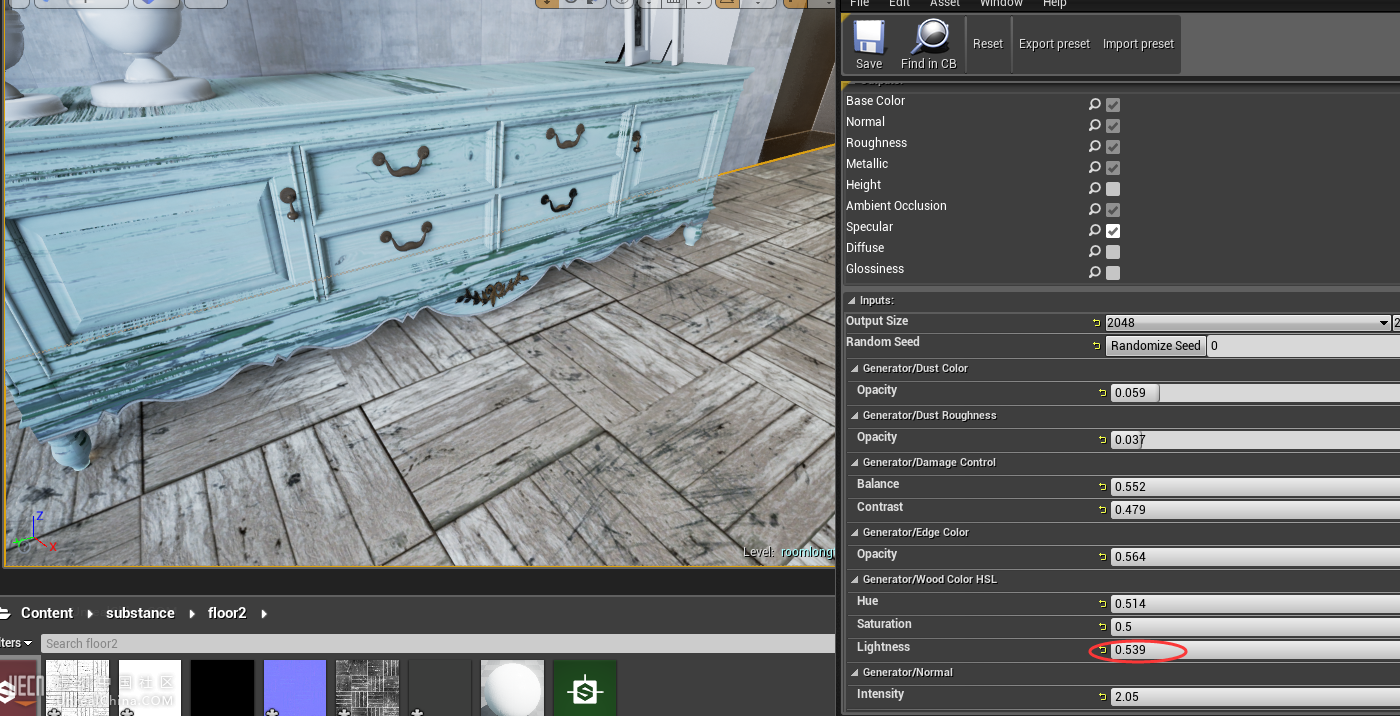Toggle the Normal output checkbox
Screen dimensions: 1400x716
click(1113, 126)
